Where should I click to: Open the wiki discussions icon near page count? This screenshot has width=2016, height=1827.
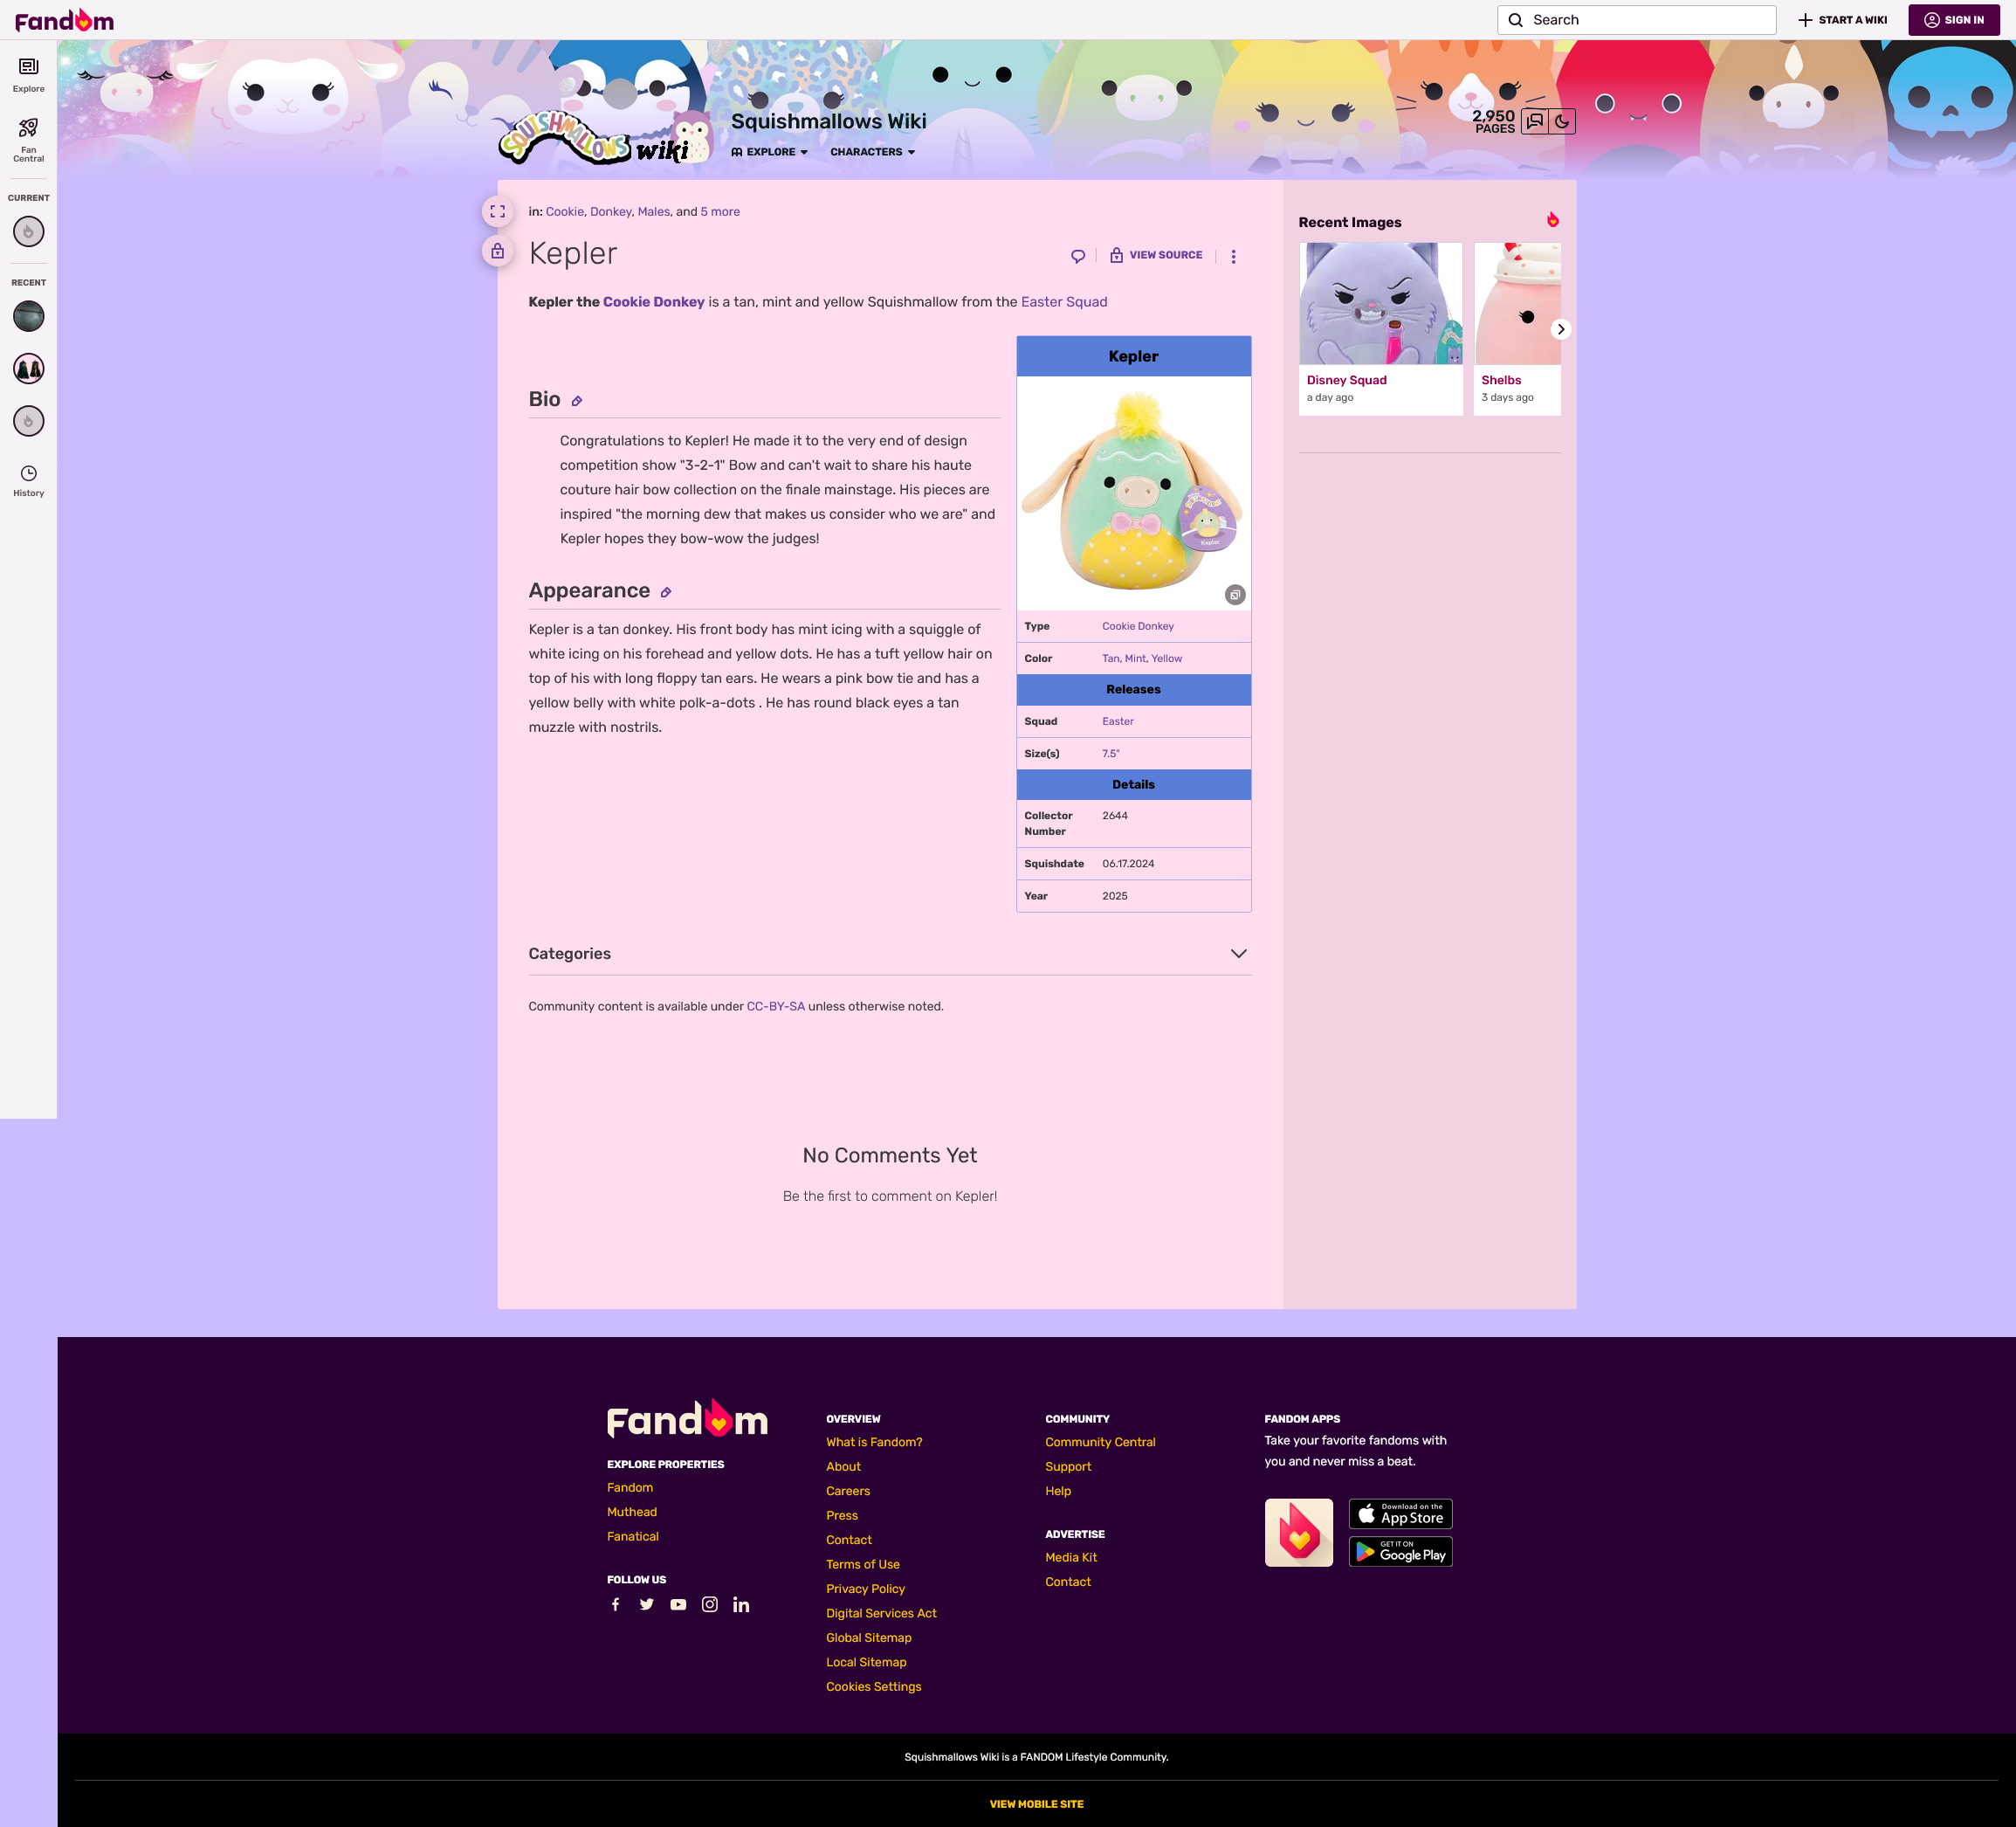point(1535,122)
